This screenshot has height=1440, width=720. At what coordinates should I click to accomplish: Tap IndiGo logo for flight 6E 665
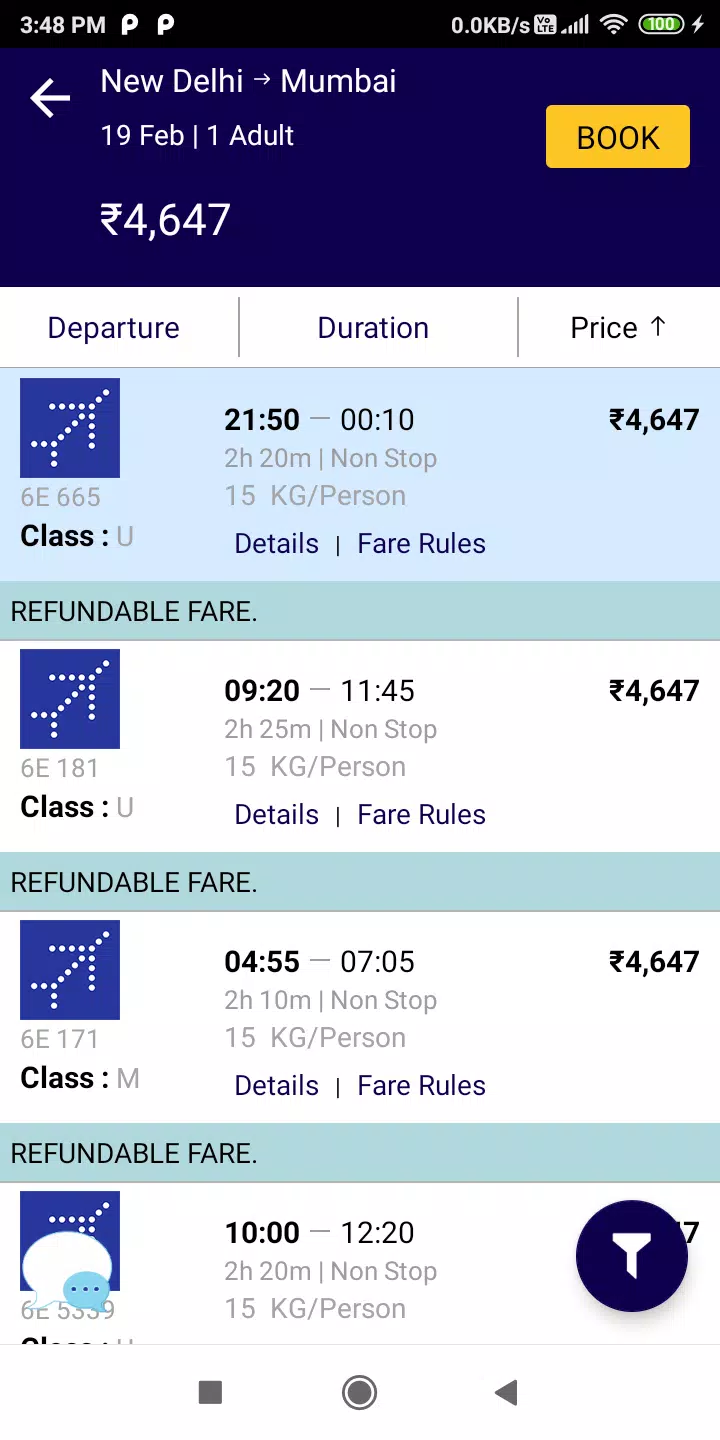[x=70, y=427]
